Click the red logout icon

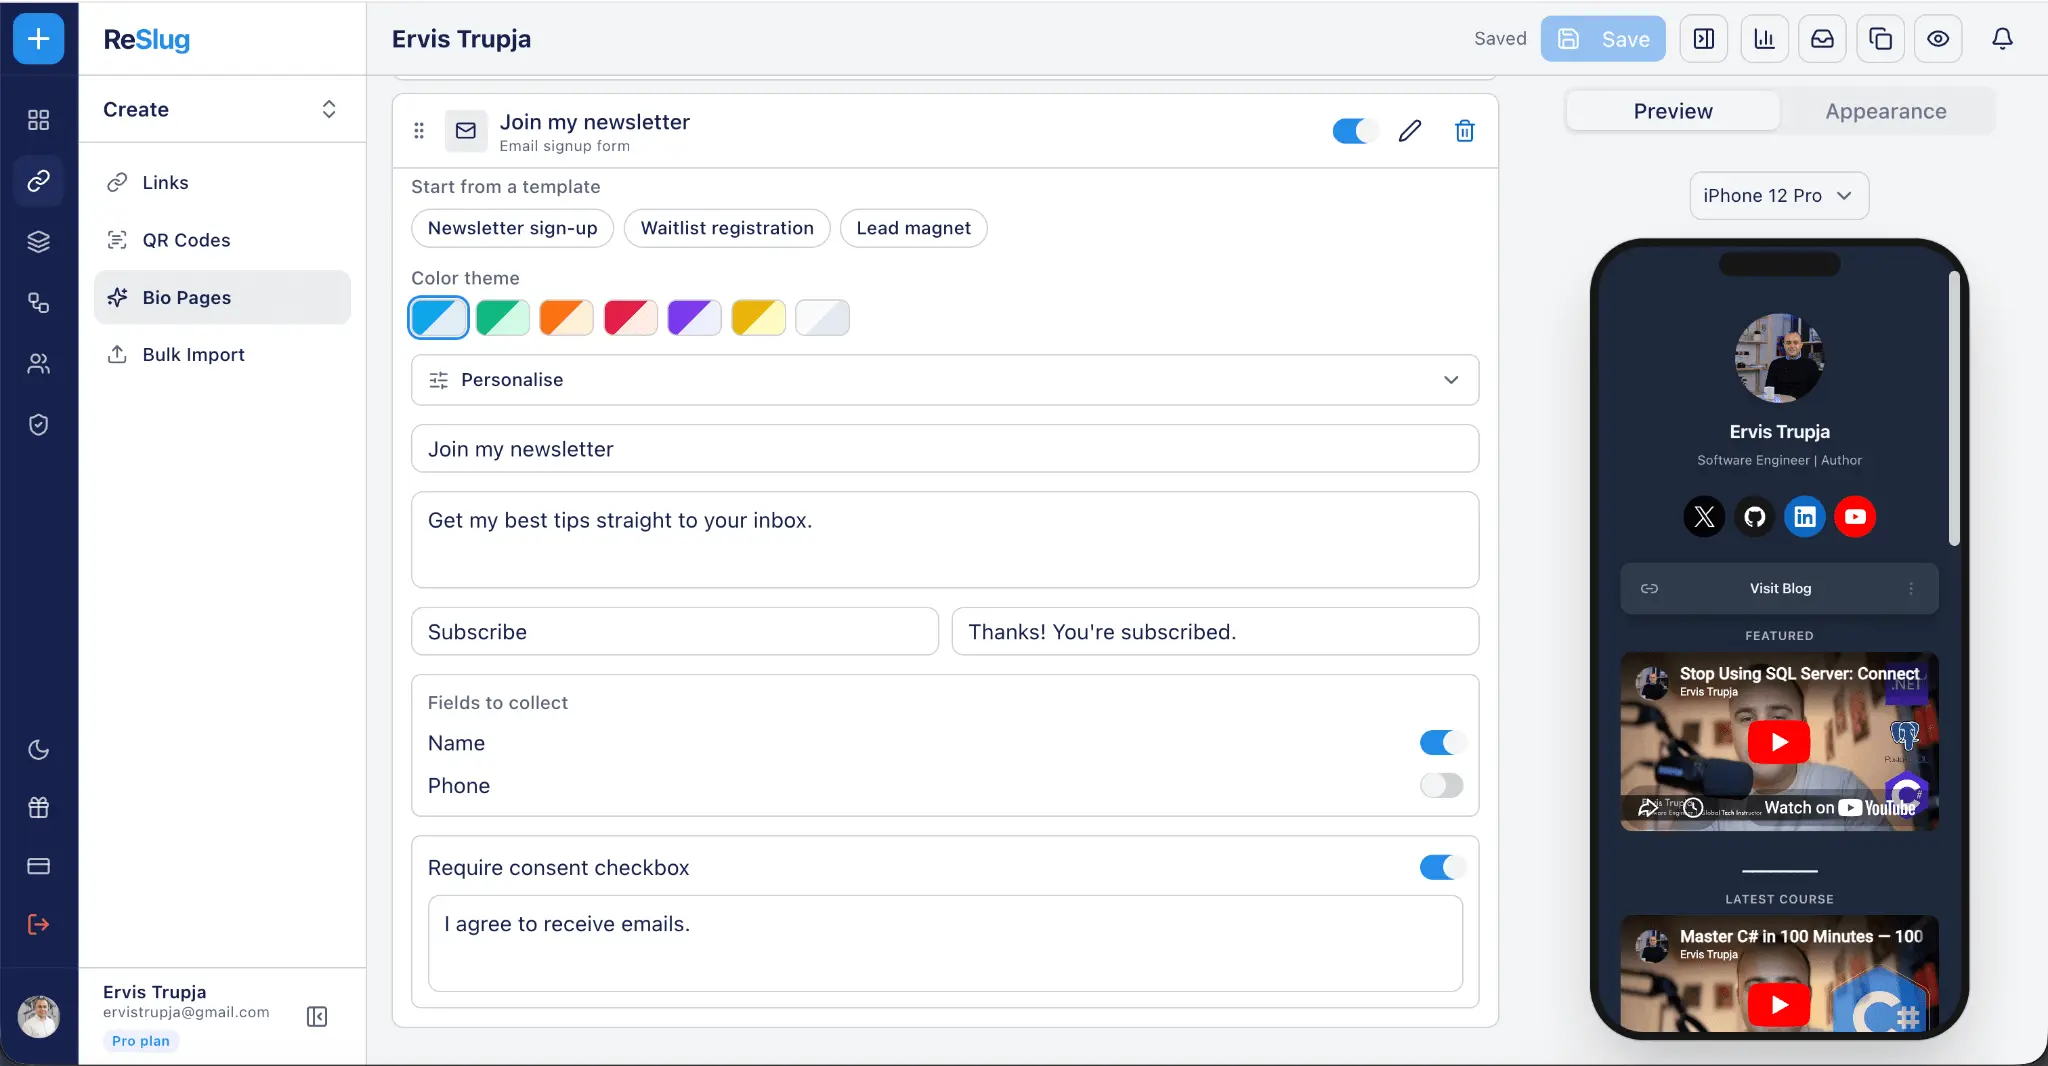click(38, 924)
